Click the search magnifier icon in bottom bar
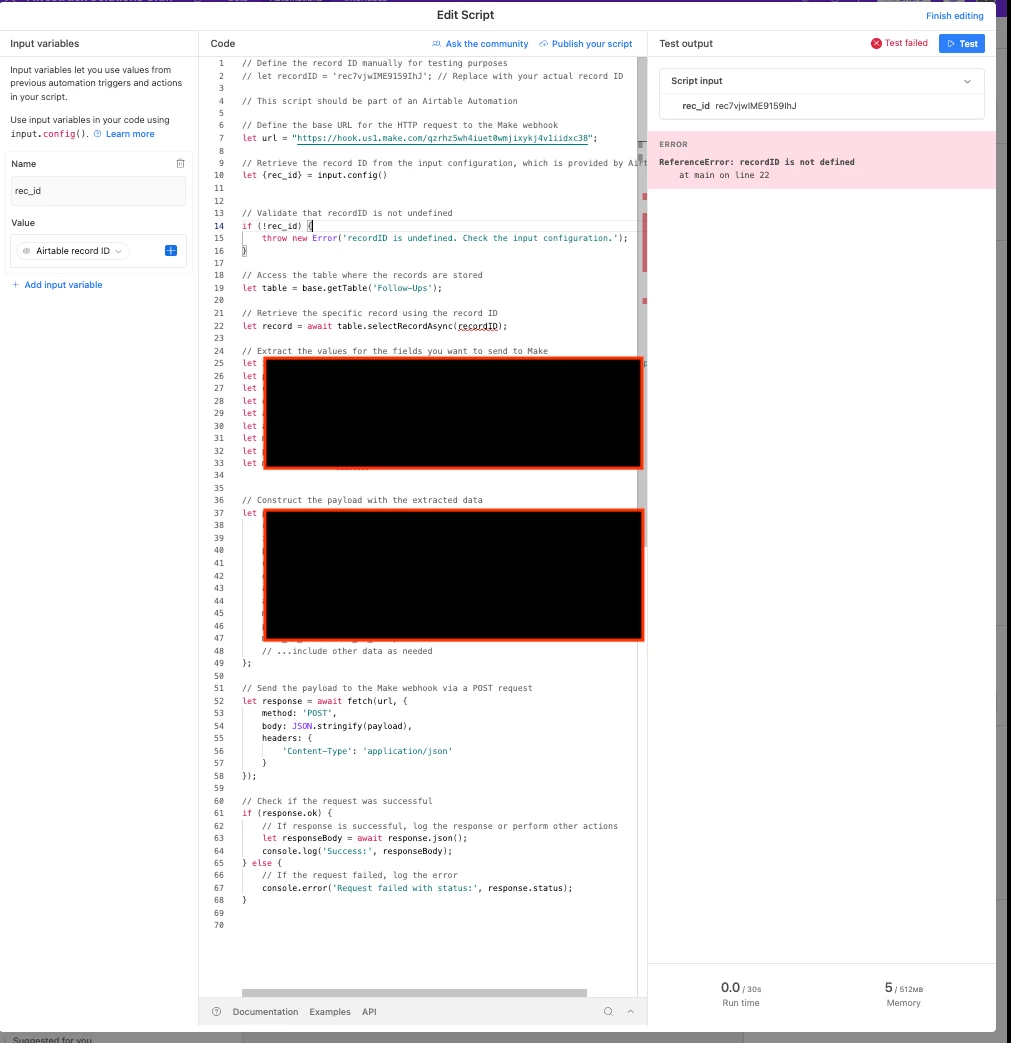Screen dimensions: 1011x1043 click(x=608, y=1012)
